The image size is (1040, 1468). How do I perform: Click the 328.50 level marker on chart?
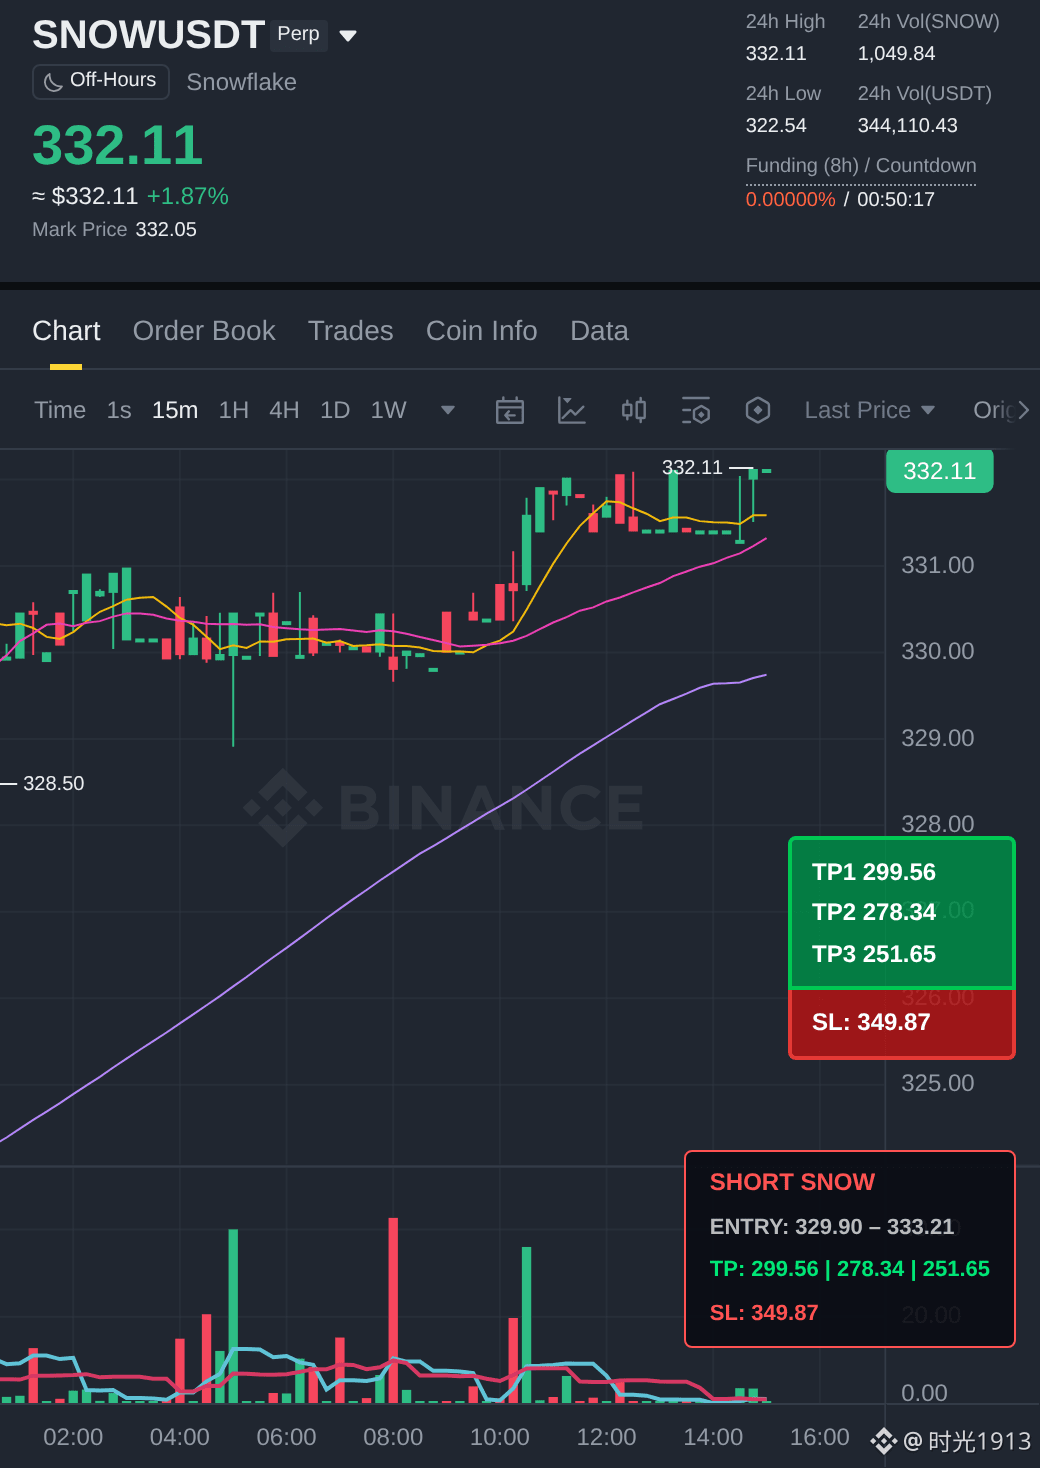[54, 783]
